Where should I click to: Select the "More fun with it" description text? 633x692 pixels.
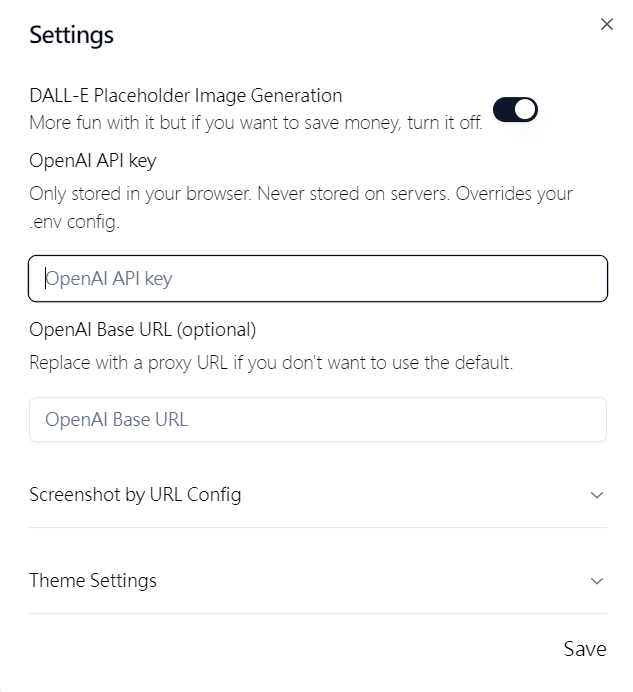tap(256, 123)
